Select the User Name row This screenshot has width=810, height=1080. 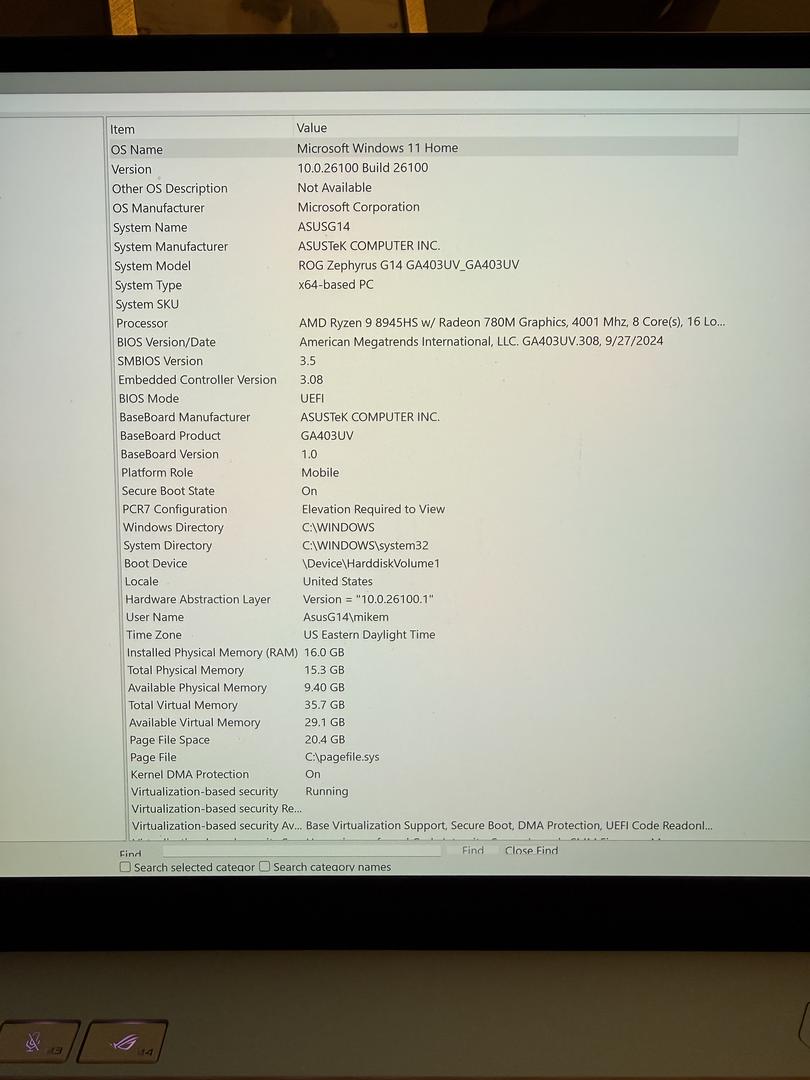point(424,616)
